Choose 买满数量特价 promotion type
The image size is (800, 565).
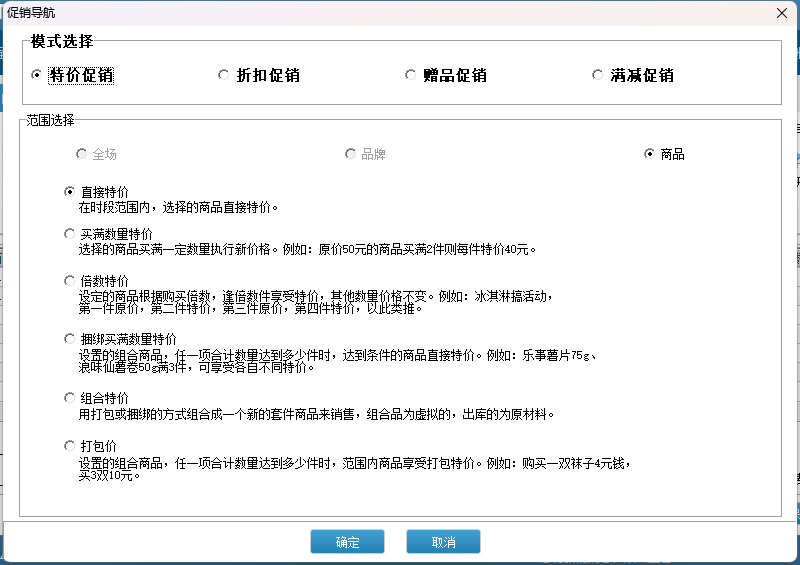[x=69, y=233]
